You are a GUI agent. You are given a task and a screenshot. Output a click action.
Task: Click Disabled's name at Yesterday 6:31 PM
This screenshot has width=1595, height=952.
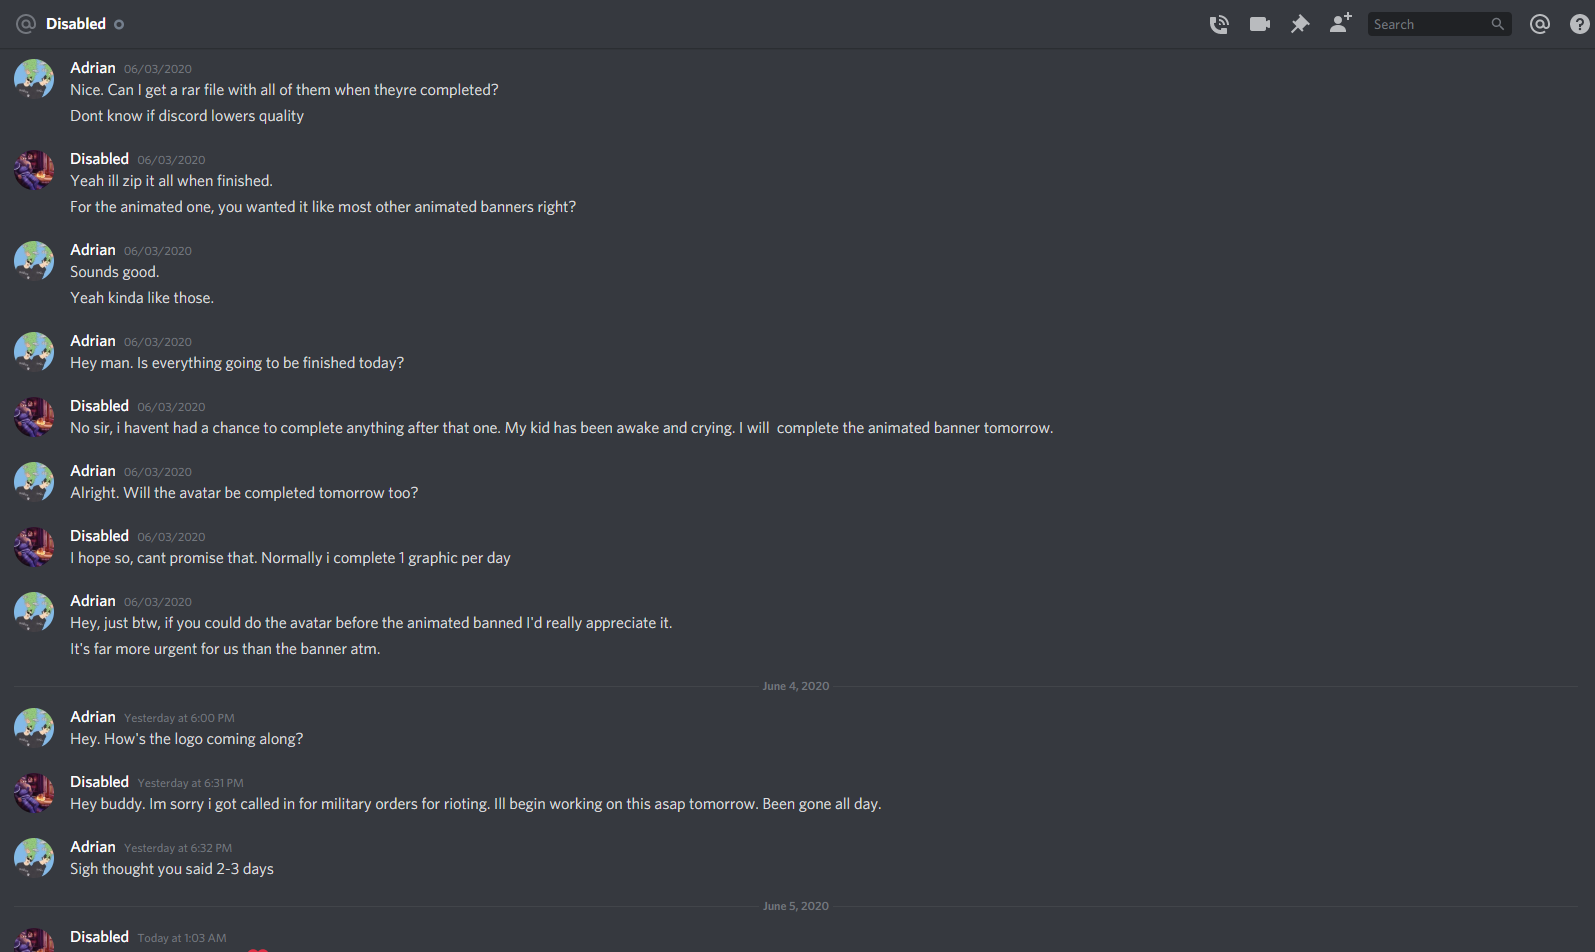pos(99,782)
